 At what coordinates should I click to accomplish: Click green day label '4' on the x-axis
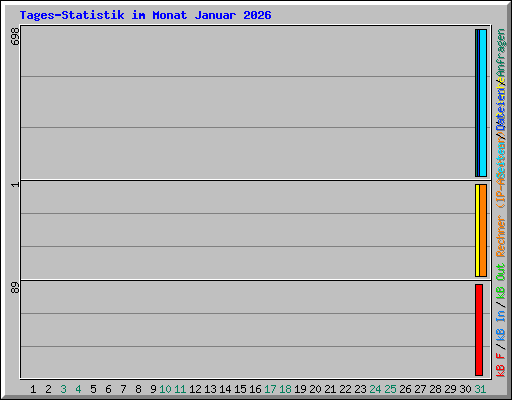click(x=78, y=389)
